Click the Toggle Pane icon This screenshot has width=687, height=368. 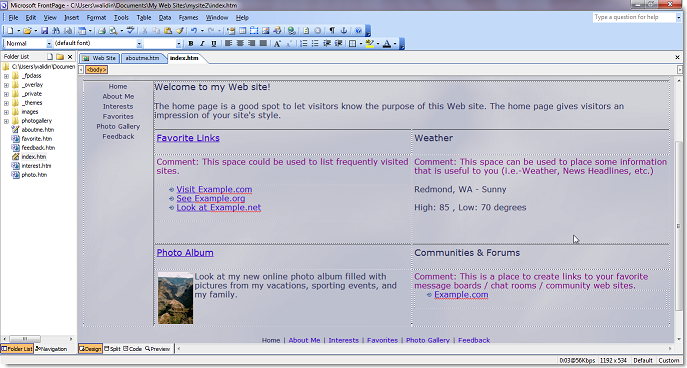pyautogui.click(x=82, y=31)
